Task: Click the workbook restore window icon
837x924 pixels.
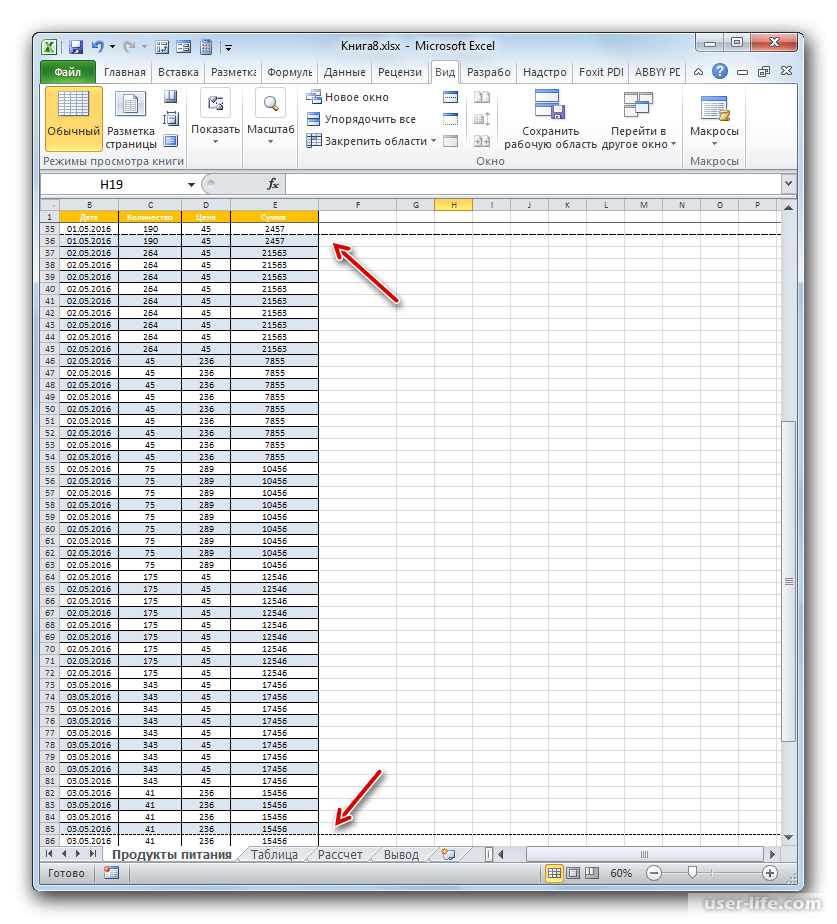Action: pyautogui.click(x=764, y=72)
